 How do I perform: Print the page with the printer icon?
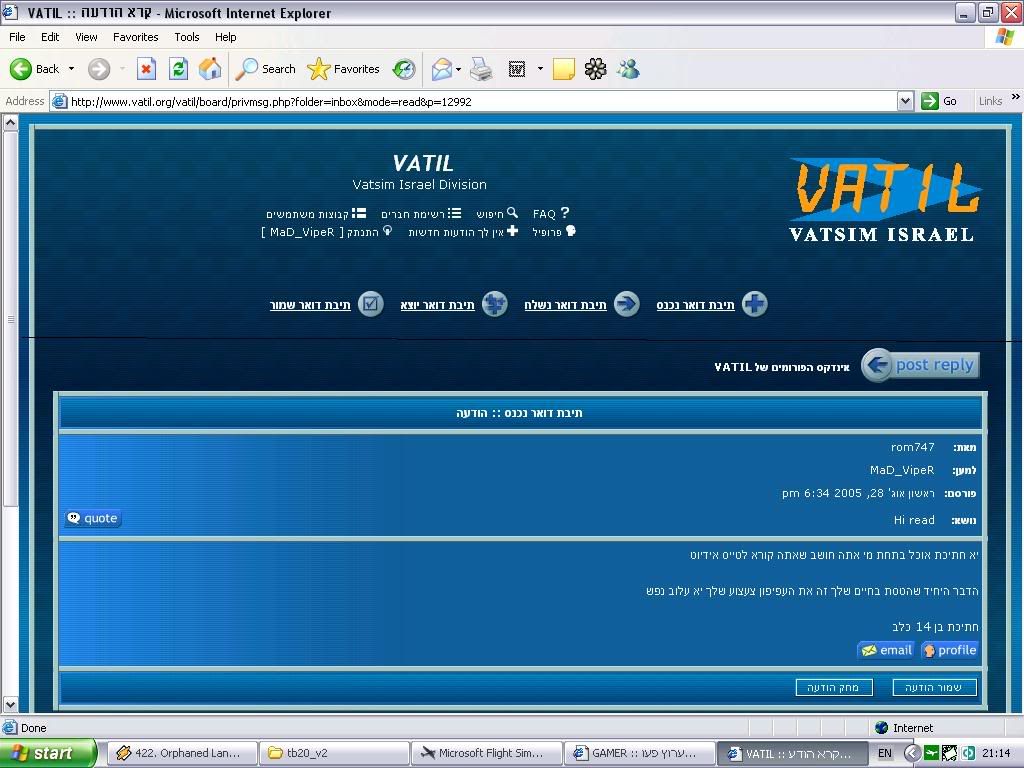coord(481,69)
